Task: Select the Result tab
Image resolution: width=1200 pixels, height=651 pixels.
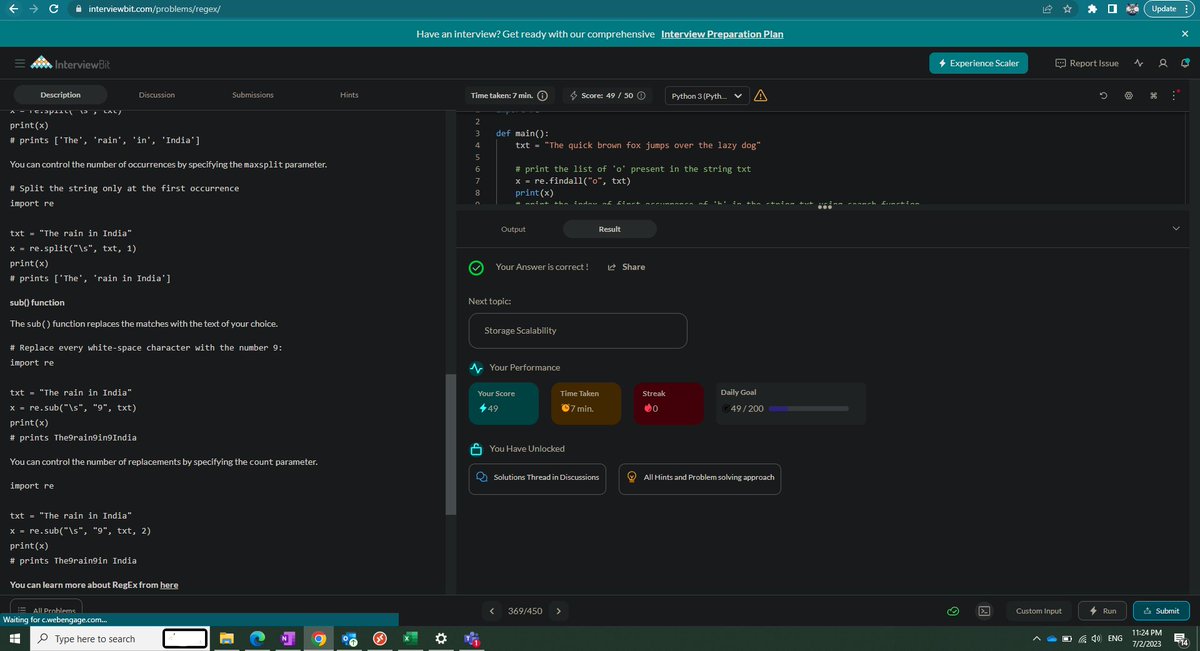Action: pos(610,229)
